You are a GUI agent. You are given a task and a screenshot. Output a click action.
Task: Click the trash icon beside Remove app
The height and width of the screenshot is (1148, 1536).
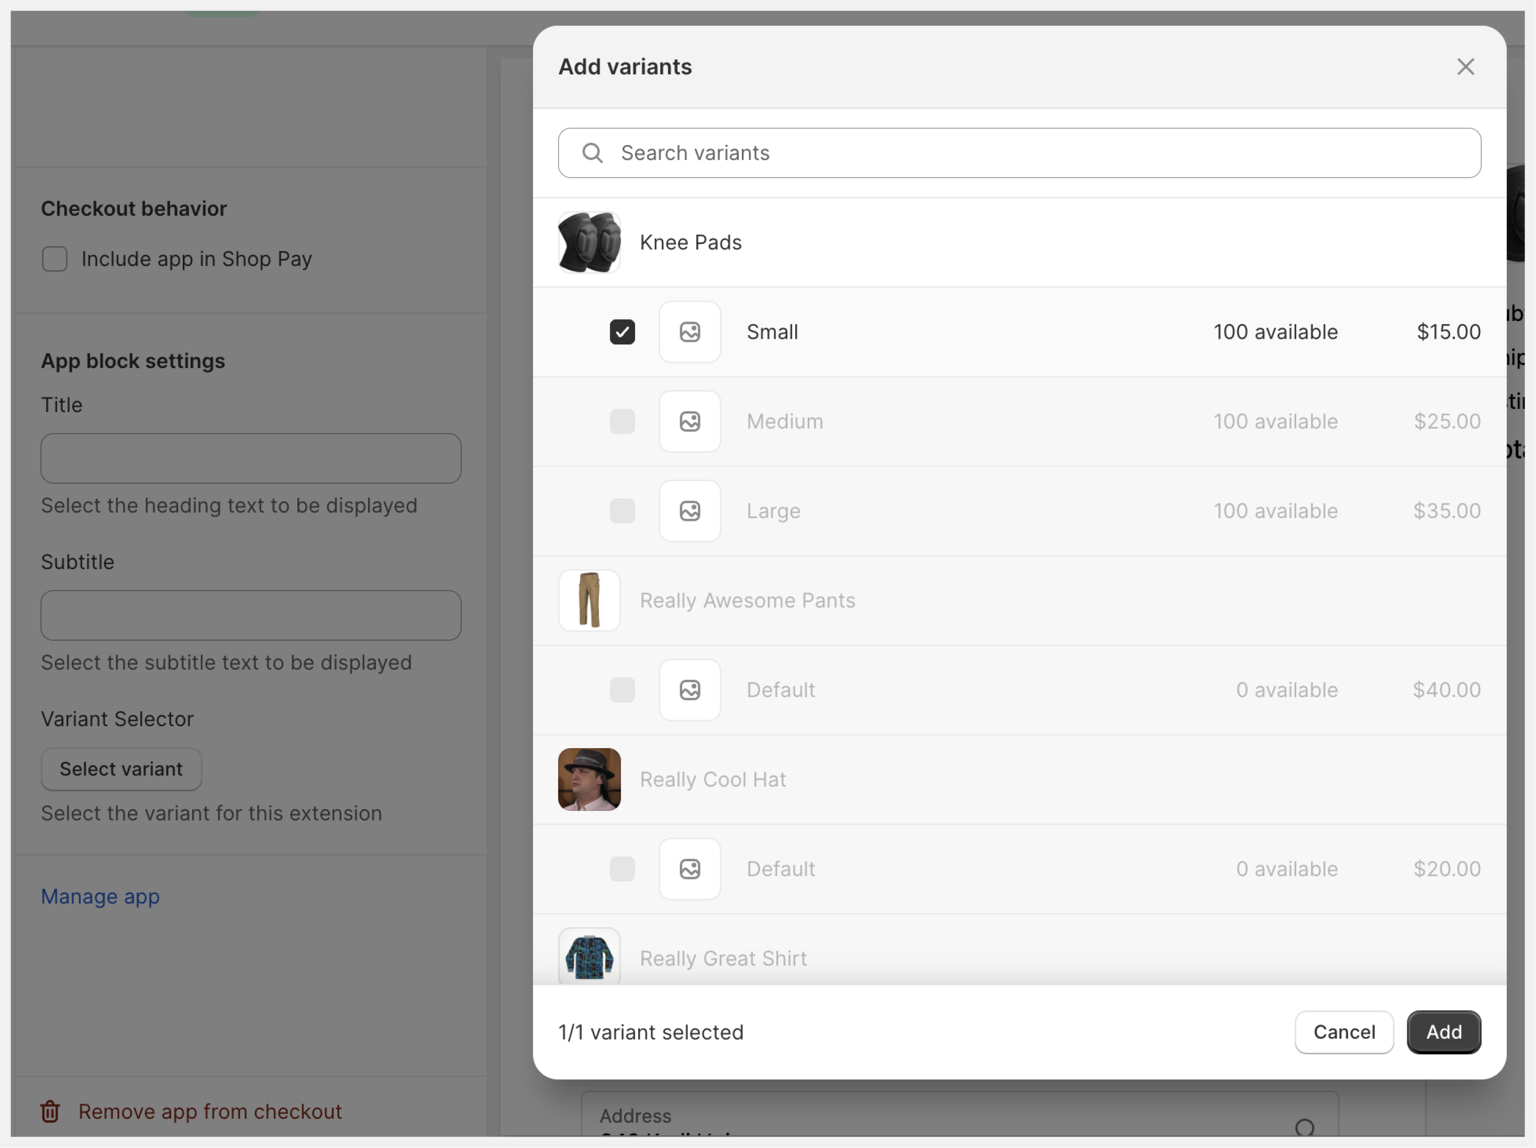[50, 1112]
